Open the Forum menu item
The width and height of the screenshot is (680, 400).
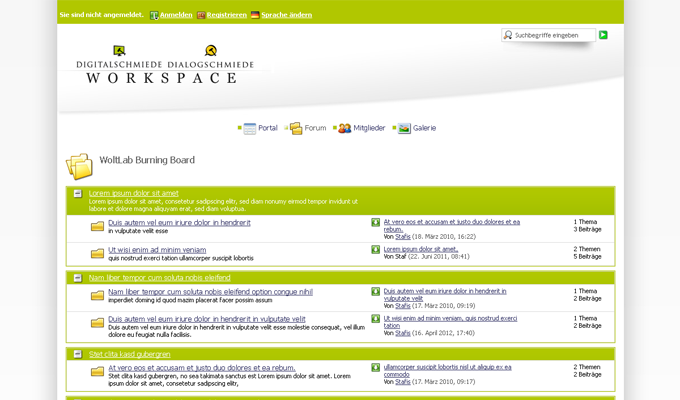[x=315, y=128]
